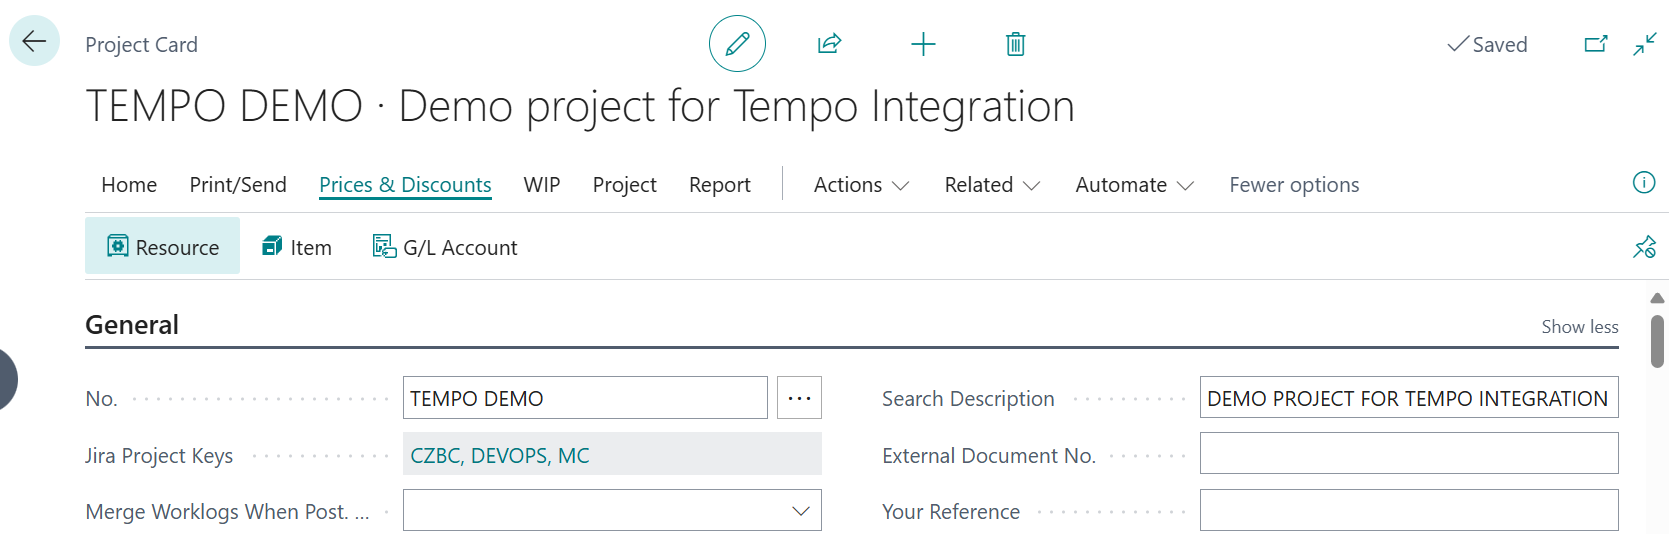Open Resource prices action
1679x534 pixels.
point(163,247)
